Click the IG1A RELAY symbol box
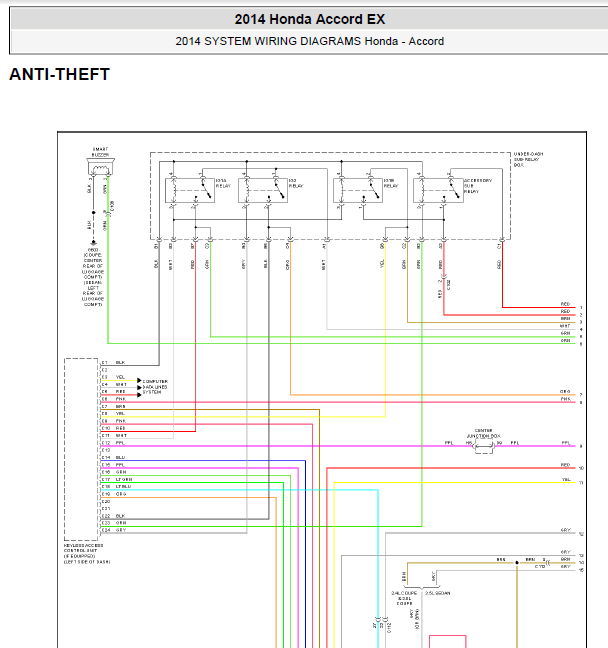Screen dimensions: 608x648 190,191
